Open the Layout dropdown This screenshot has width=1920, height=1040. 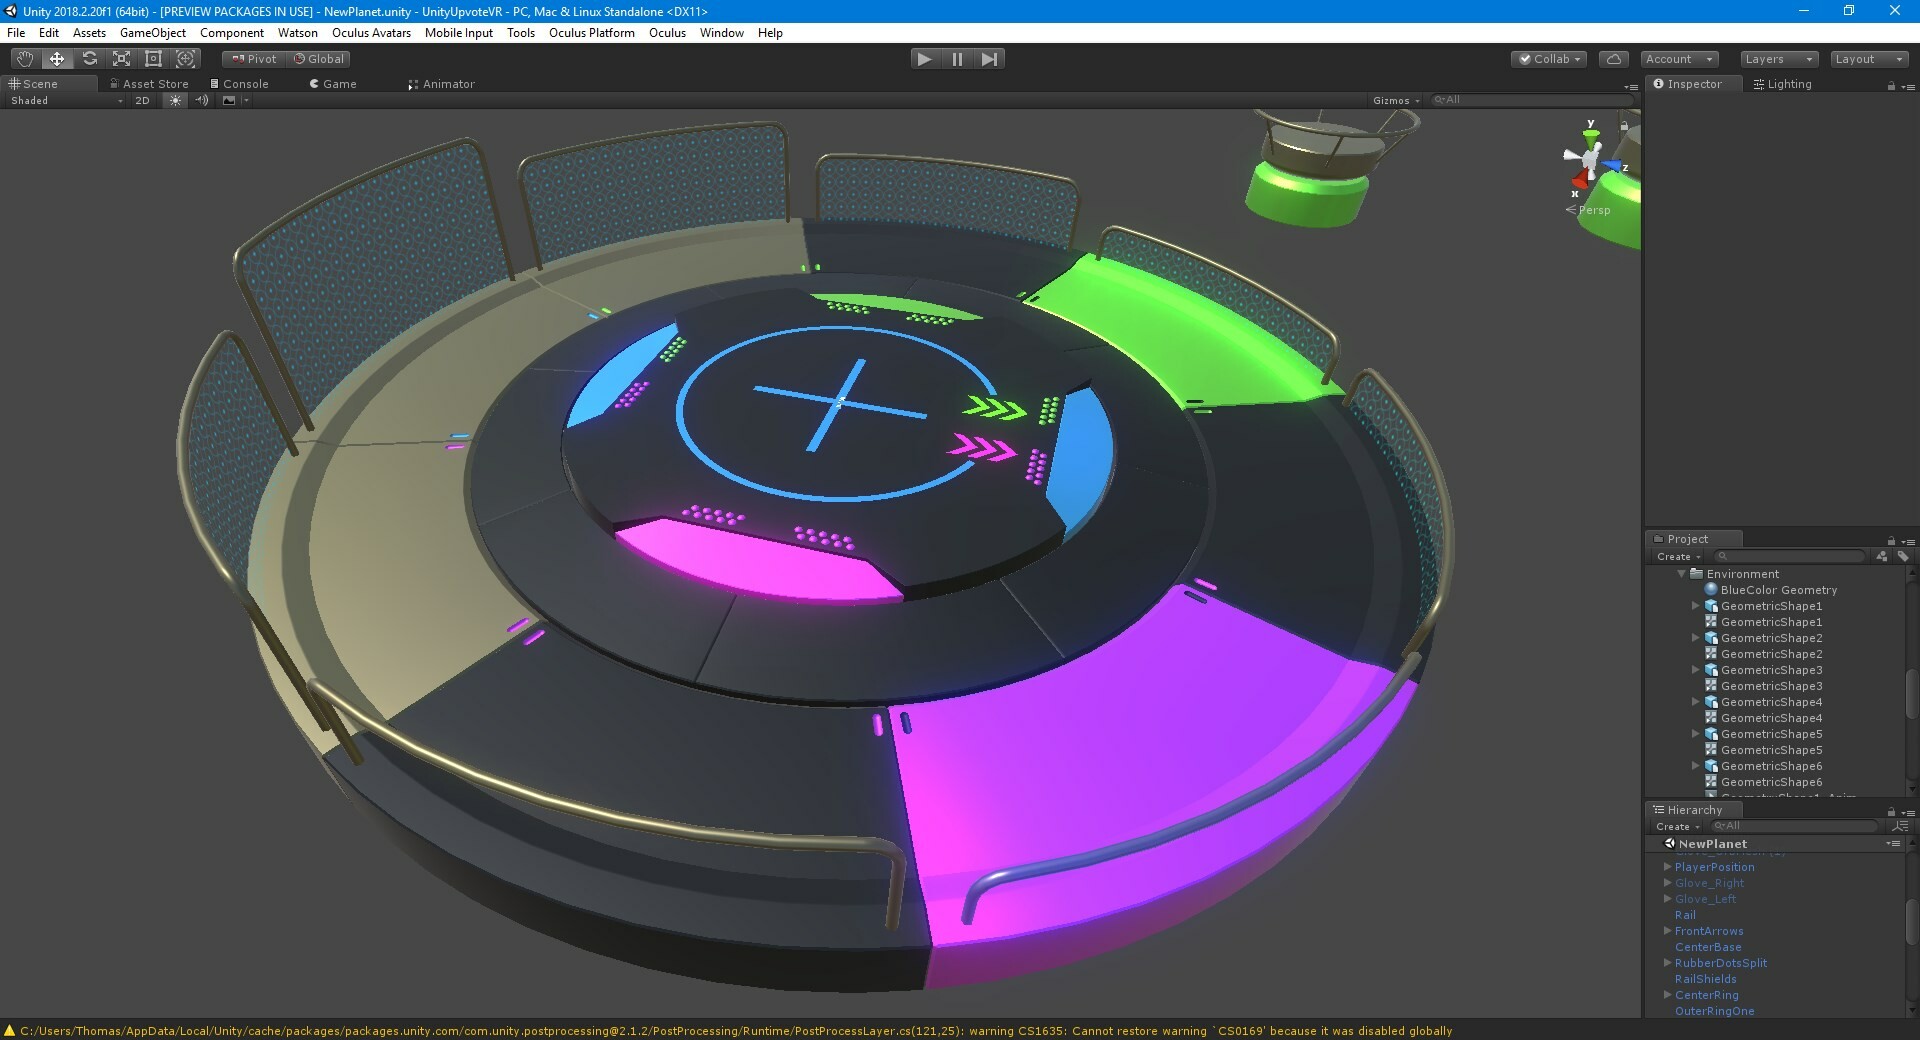pos(1866,59)
